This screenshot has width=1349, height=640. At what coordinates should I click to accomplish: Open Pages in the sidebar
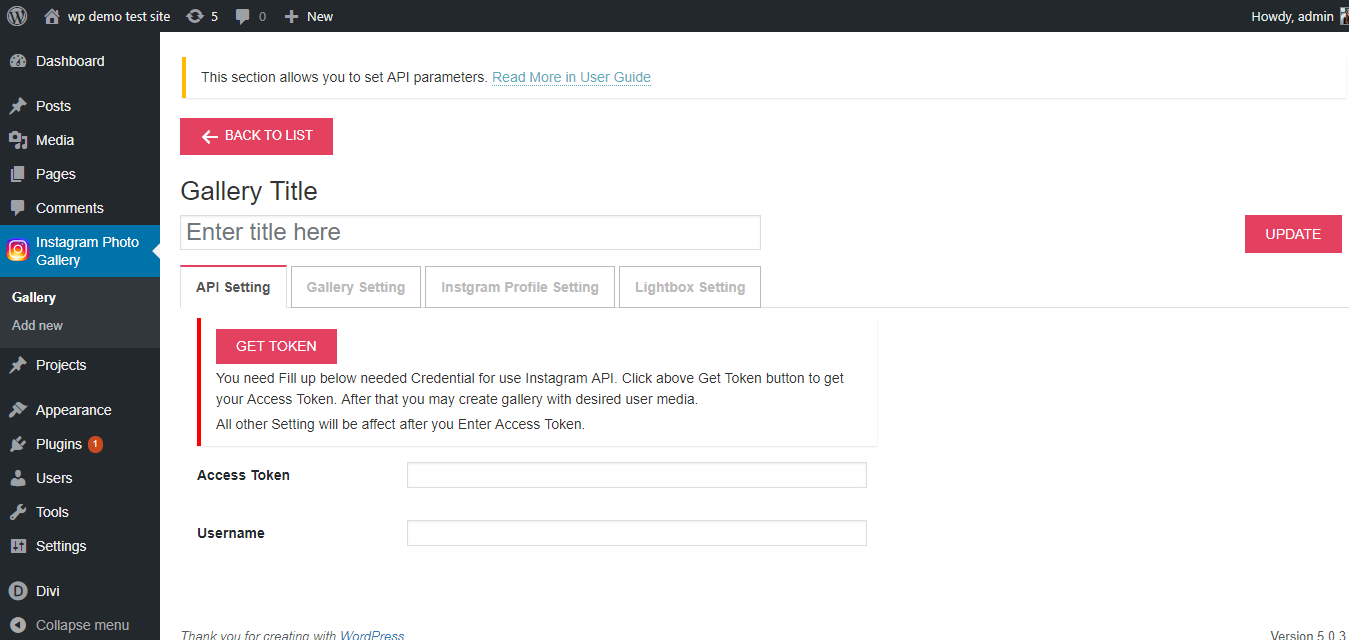(x=80, y=174)
